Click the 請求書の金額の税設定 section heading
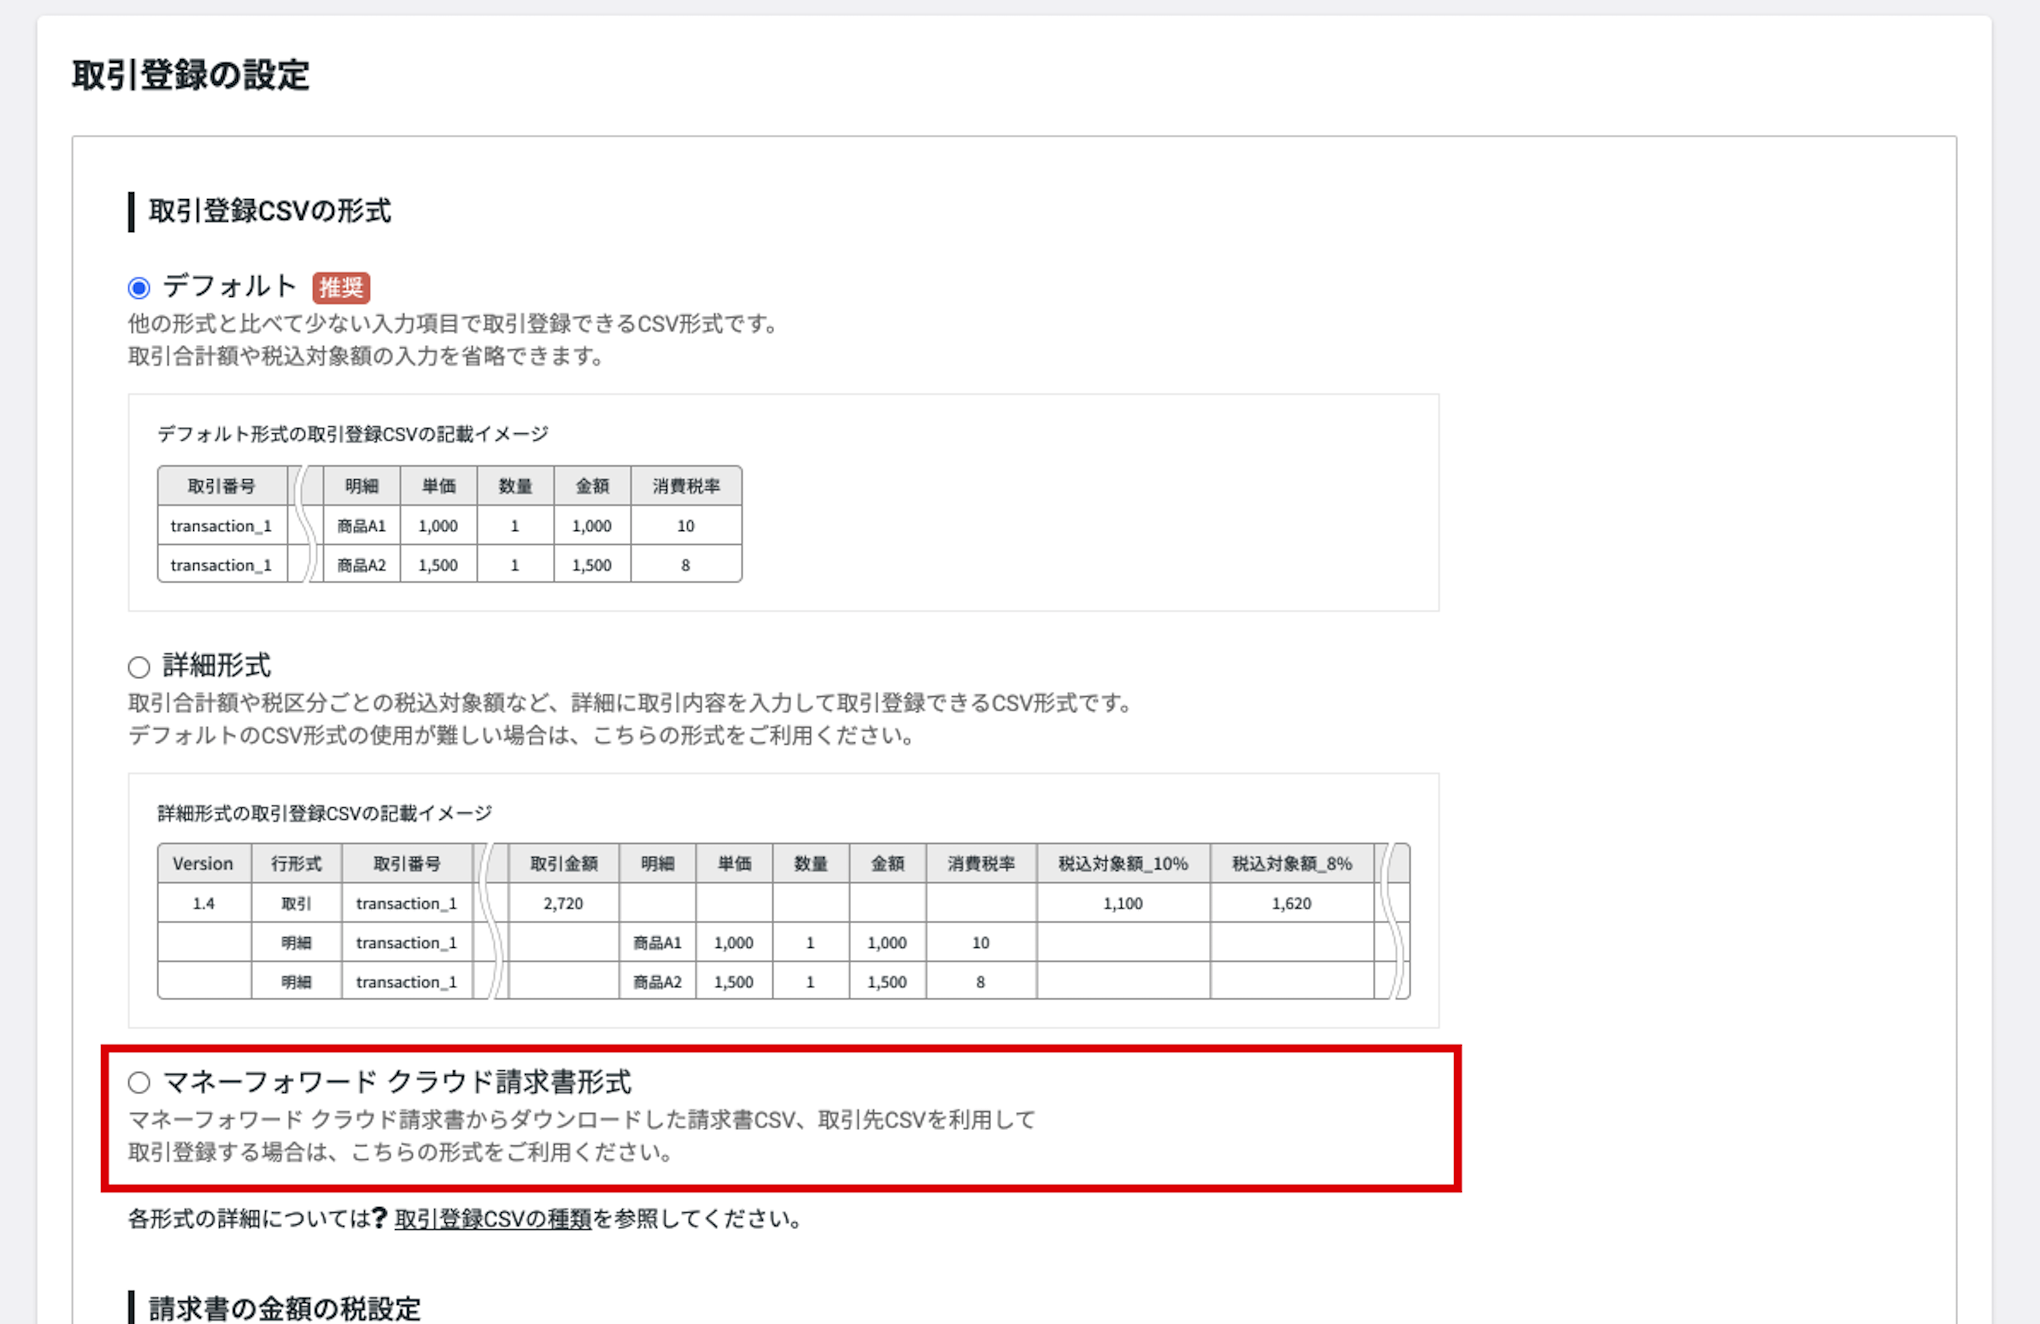Image resolution: width=2040 pixels, height=1324 pixels. (285, 1308)
